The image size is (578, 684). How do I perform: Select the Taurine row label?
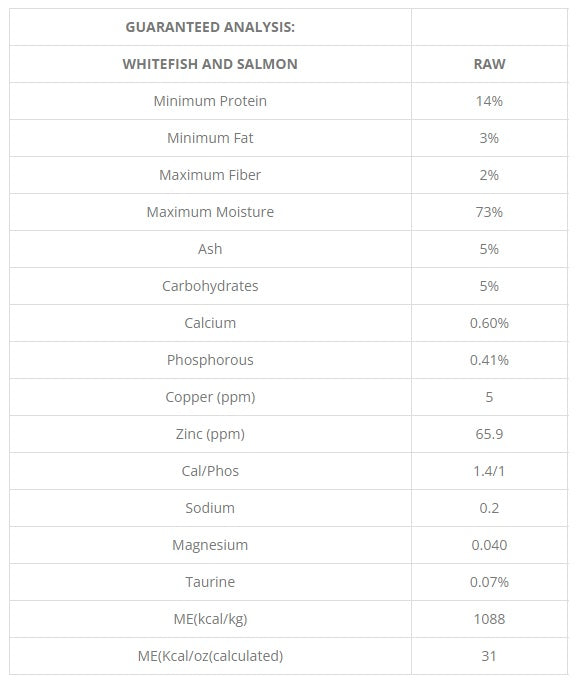point(210,582)
